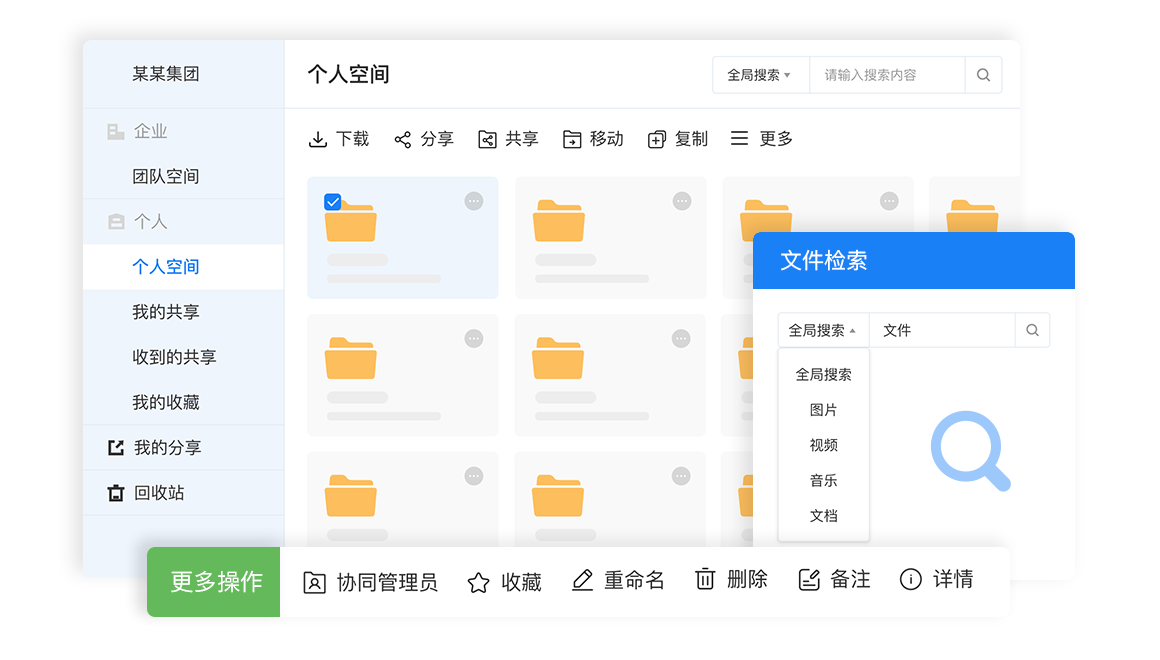Select the 复制 copy icon
Screen dimensions: 1160x660
coord(657,138)
